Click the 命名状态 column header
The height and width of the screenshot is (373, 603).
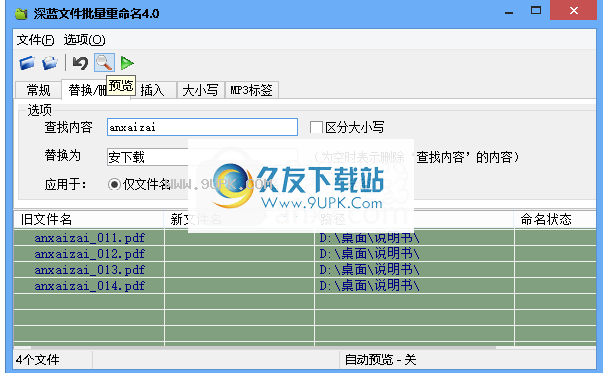pyautogui.click(x=555, y=220)
